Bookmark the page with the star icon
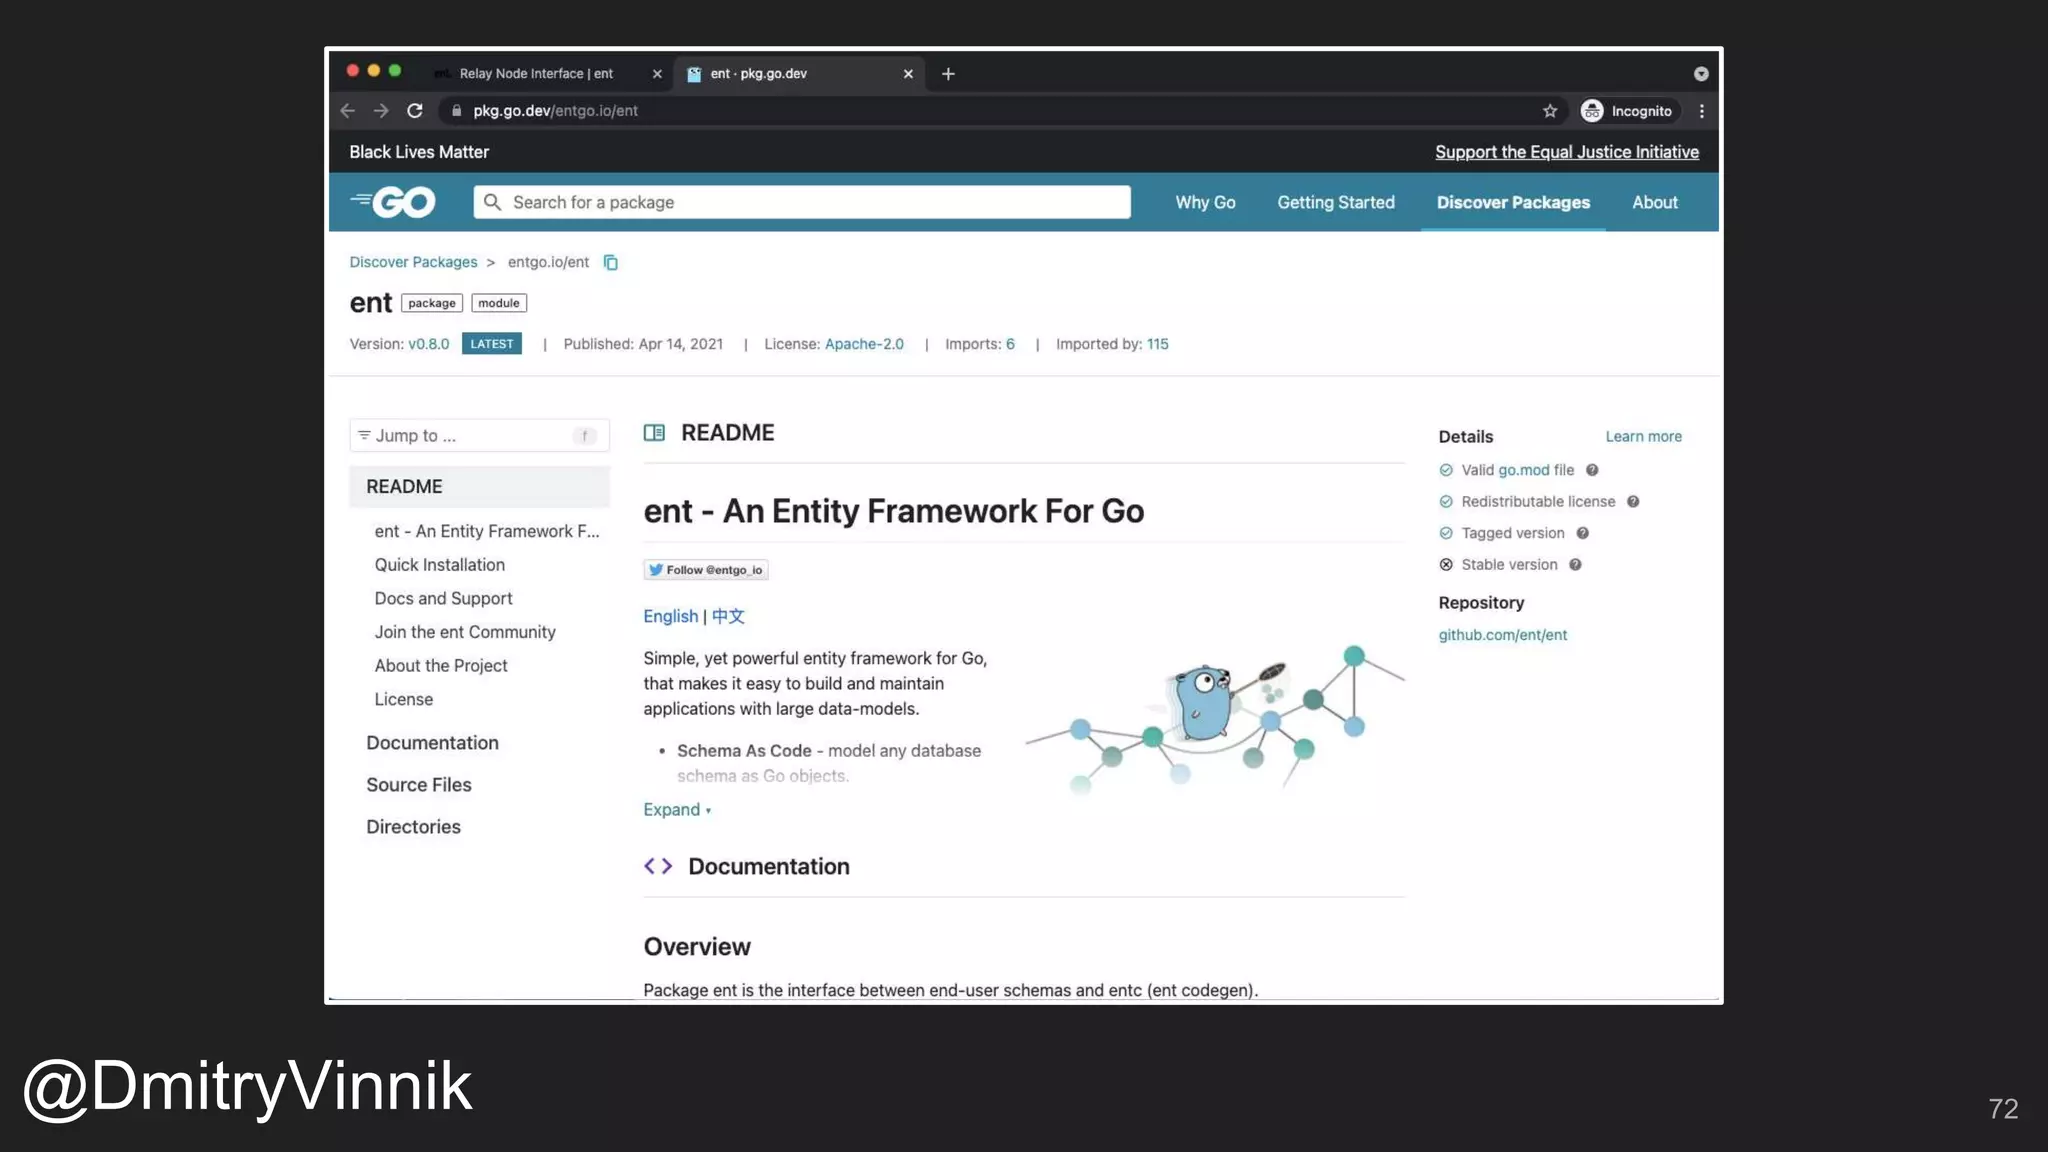The height and width of the screenshot is (1152, 2048). [1550, 111]
